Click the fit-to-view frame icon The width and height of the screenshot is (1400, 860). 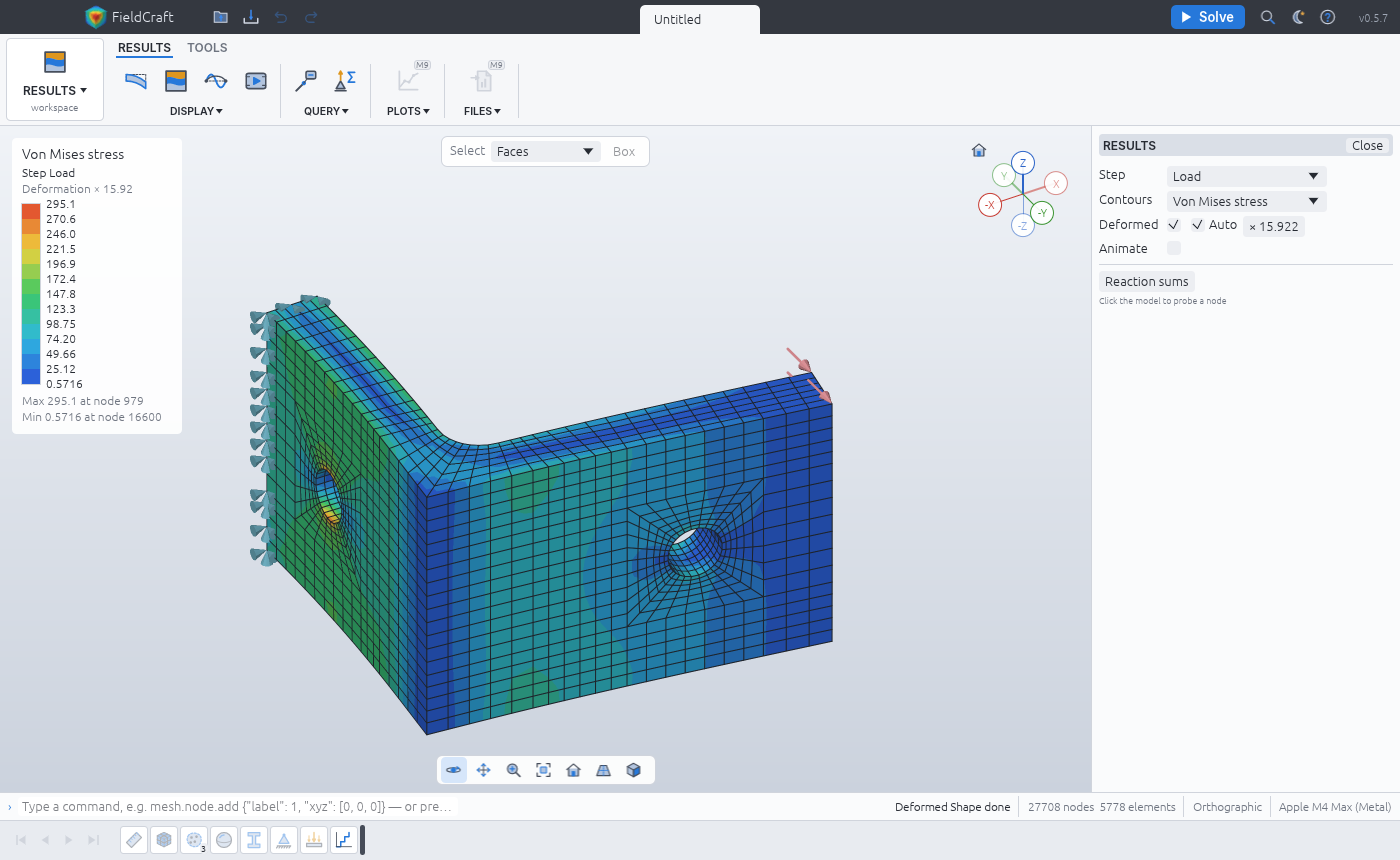544,770
